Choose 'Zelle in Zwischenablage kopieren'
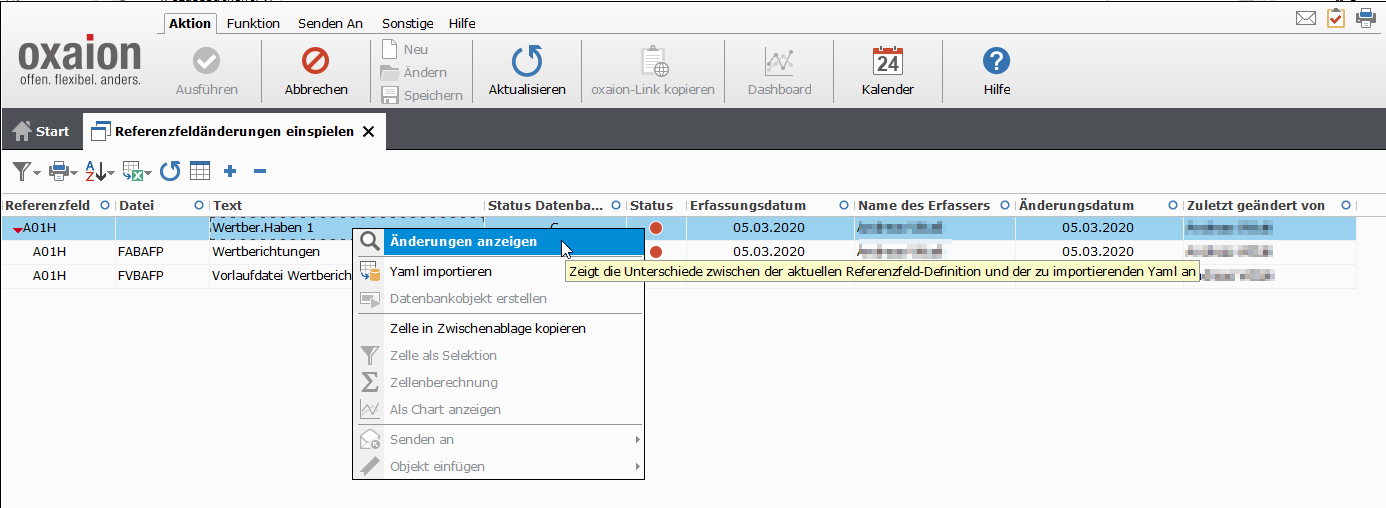The height and width of the screenshot is (508, 1386). [x=487, y=328]
